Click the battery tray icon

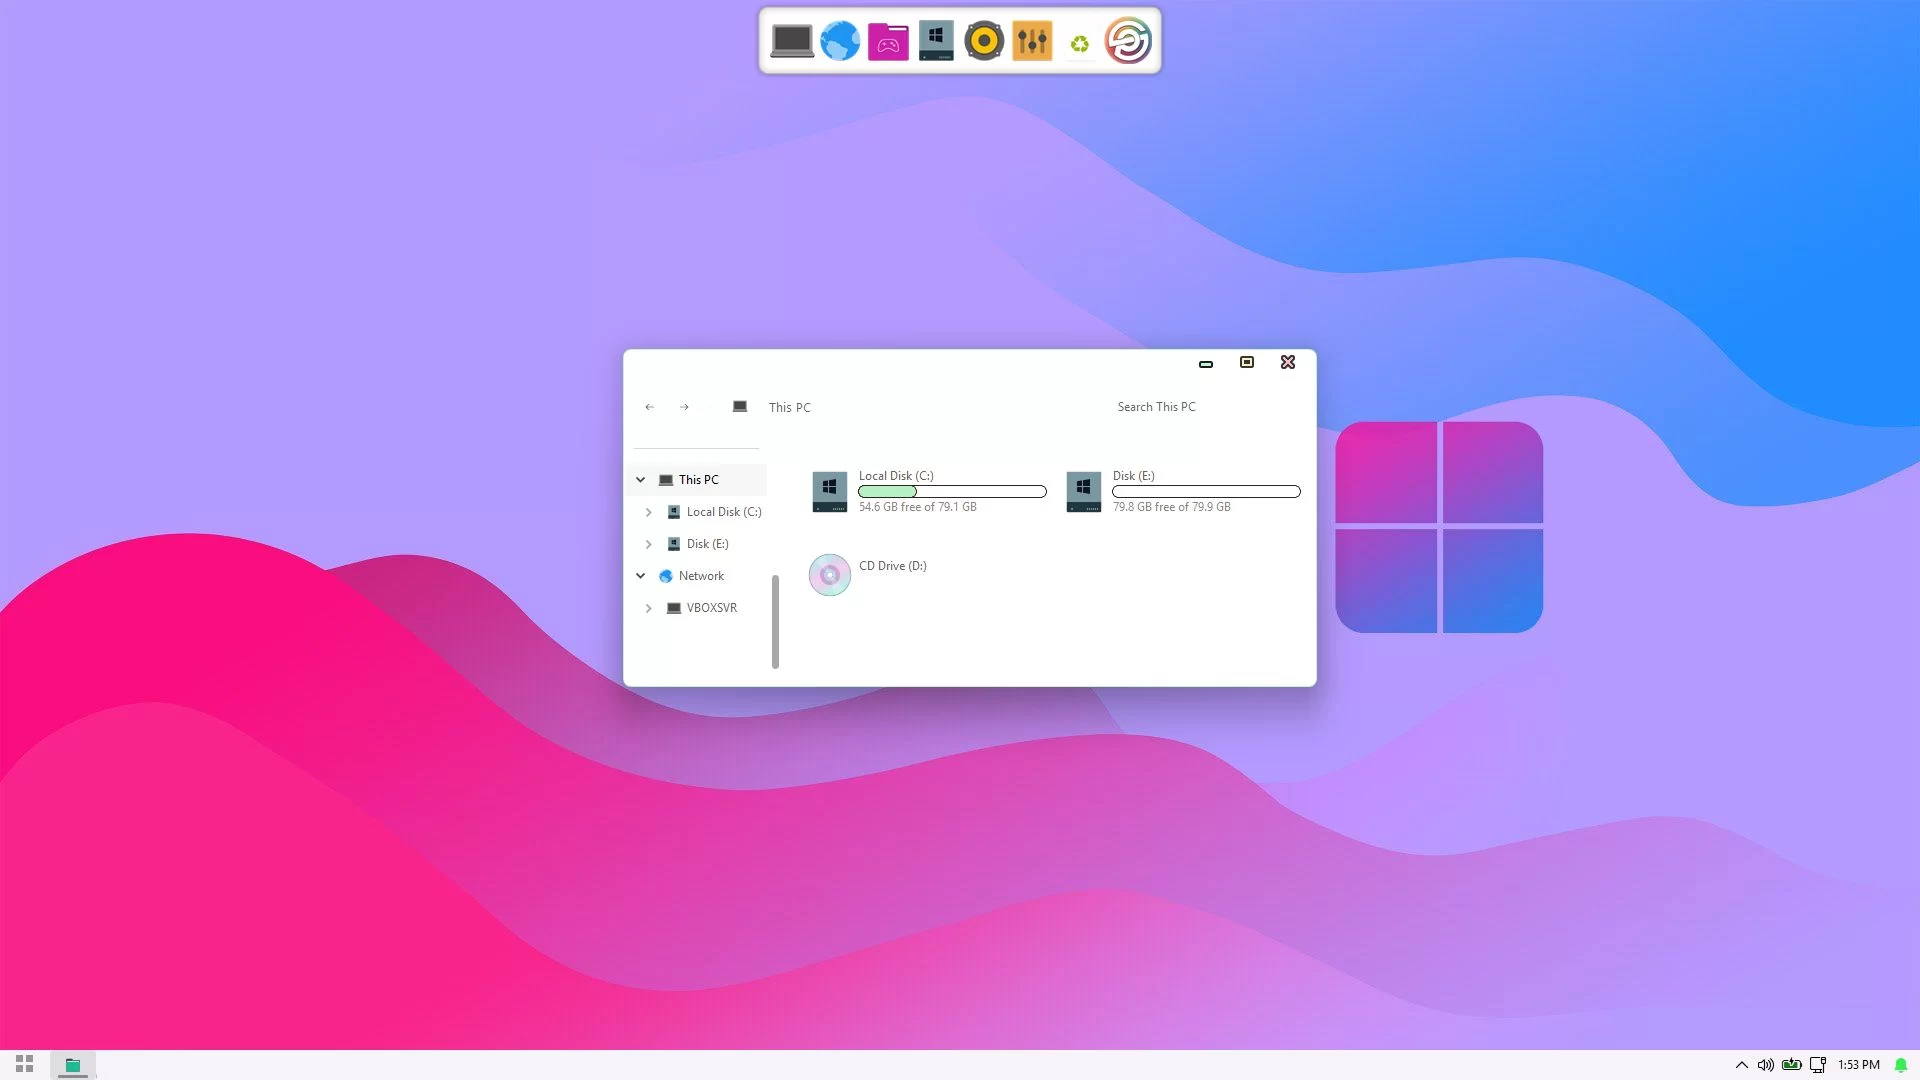pos(1792,1065)
